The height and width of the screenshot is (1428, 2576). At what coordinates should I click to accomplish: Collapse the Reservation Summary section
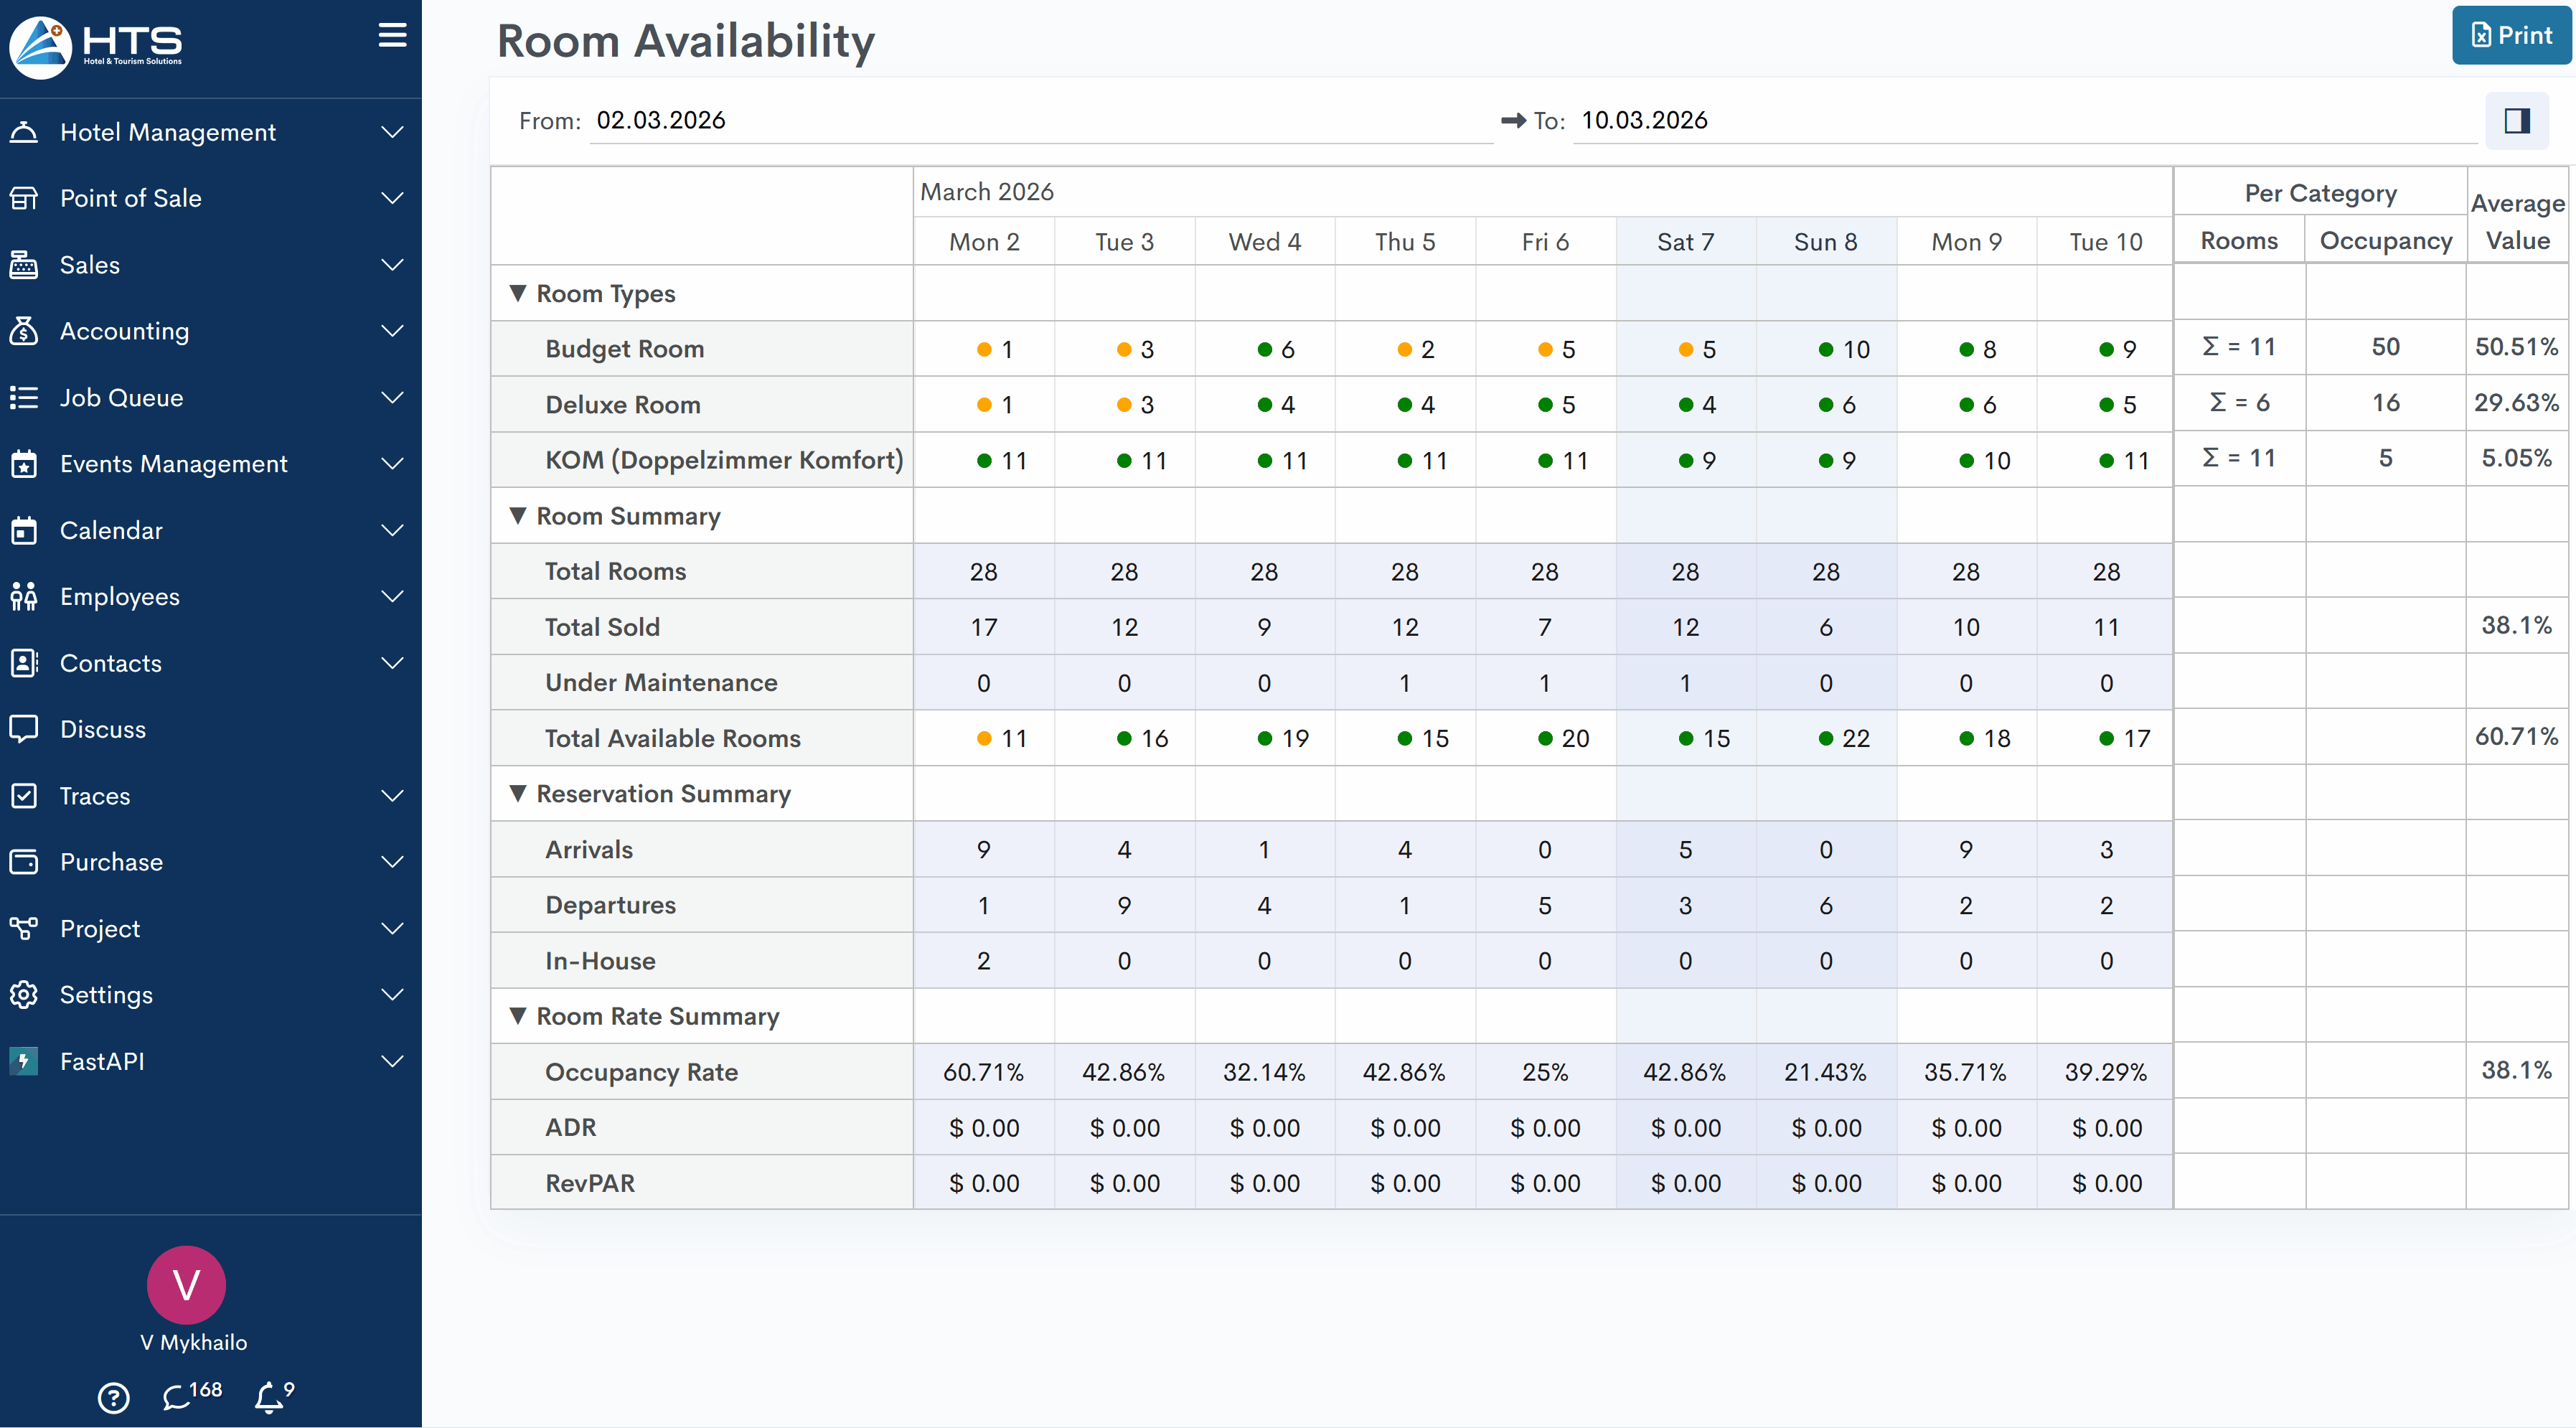[x=518, y=793]
